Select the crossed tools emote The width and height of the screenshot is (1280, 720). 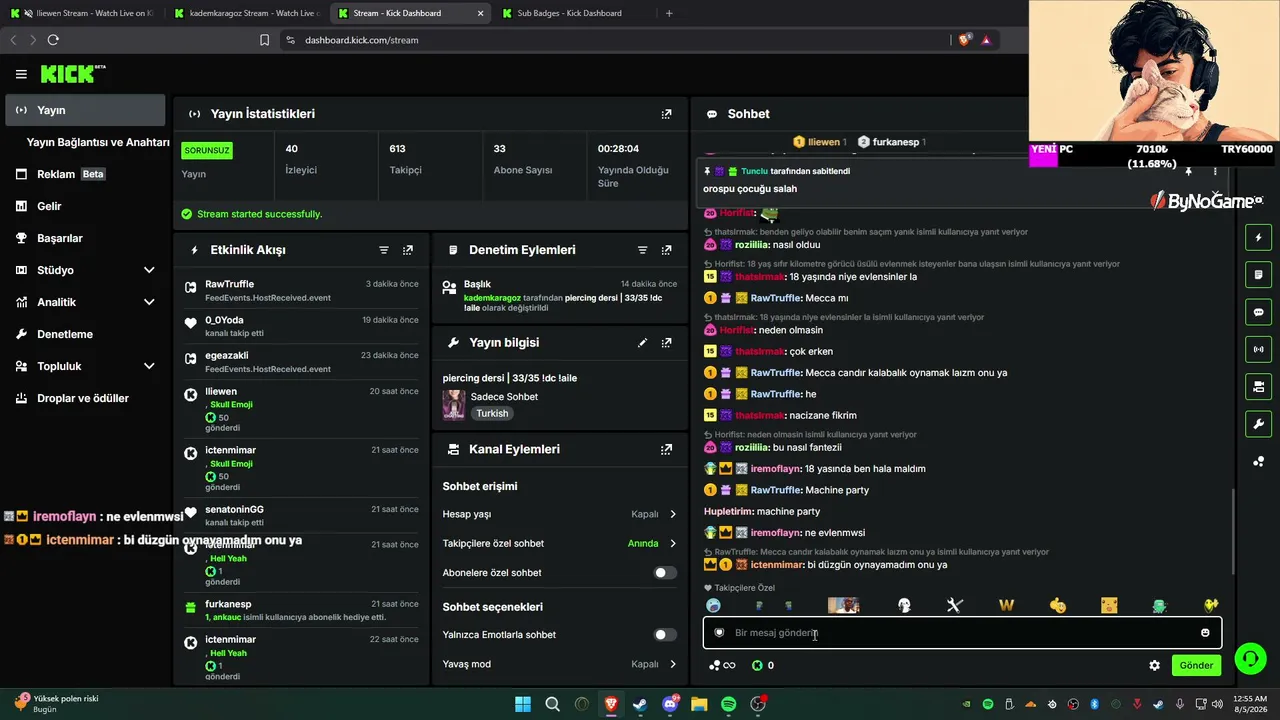click(x=954, y=605)
